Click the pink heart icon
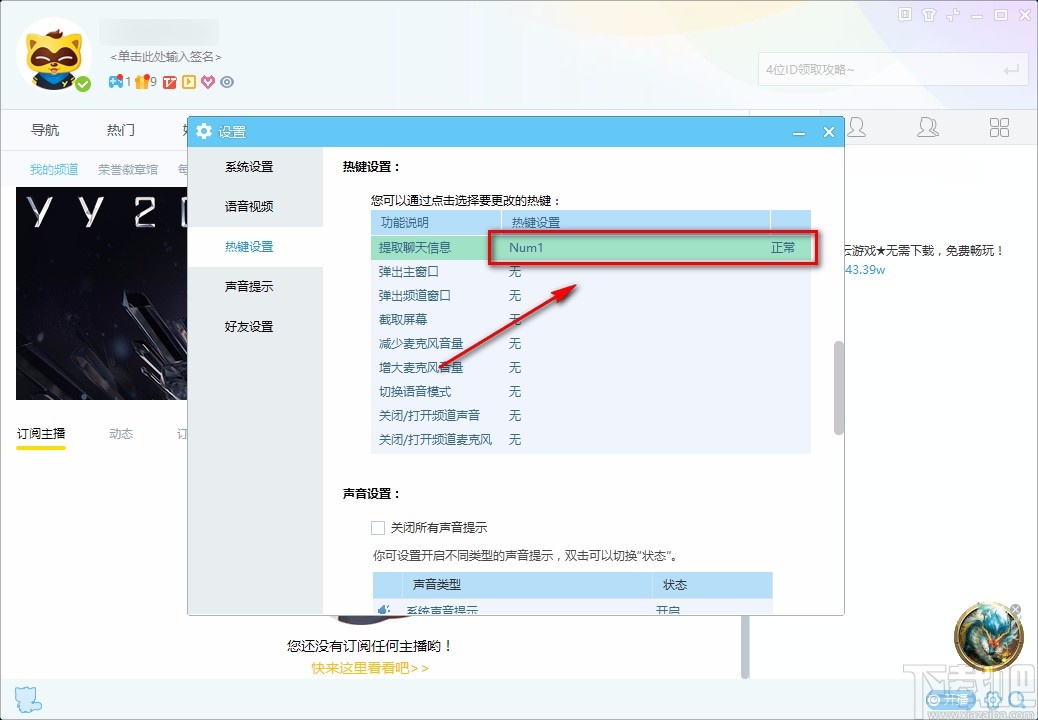This screenshot has height=720, width=1038. 208,82
